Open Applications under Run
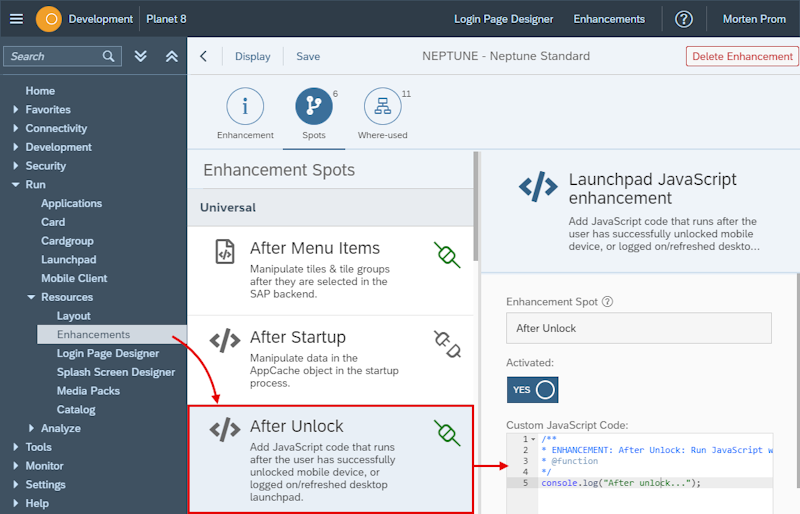Viewport: 800px width, 514px height. (71, 203)
